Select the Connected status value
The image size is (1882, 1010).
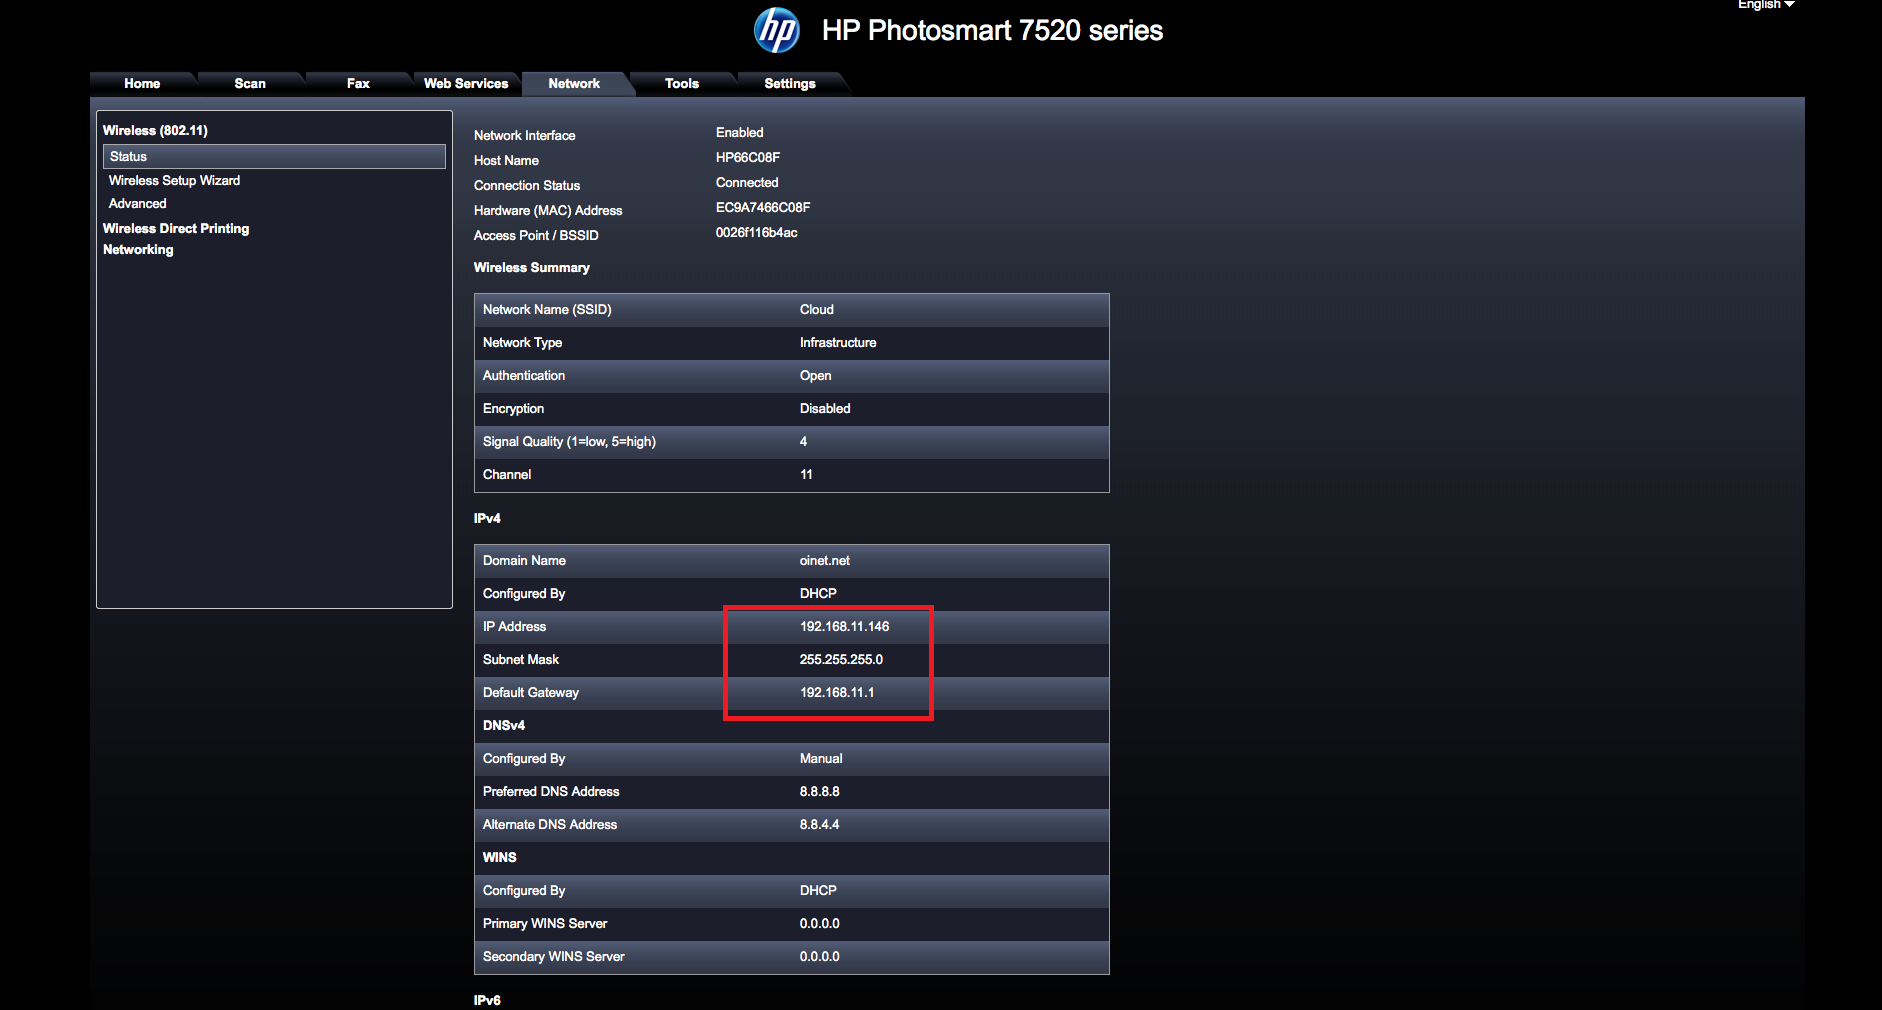coord(747,183)
